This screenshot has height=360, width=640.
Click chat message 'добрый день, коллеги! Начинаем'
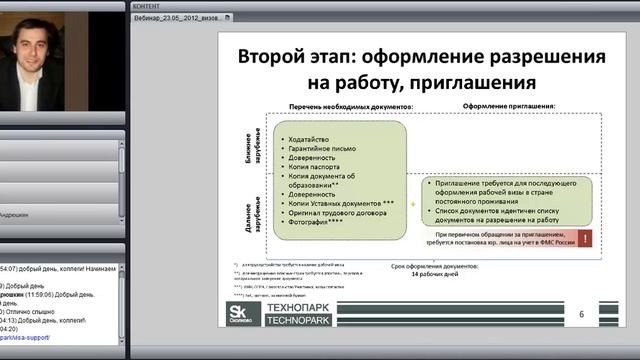click(67, 269)
